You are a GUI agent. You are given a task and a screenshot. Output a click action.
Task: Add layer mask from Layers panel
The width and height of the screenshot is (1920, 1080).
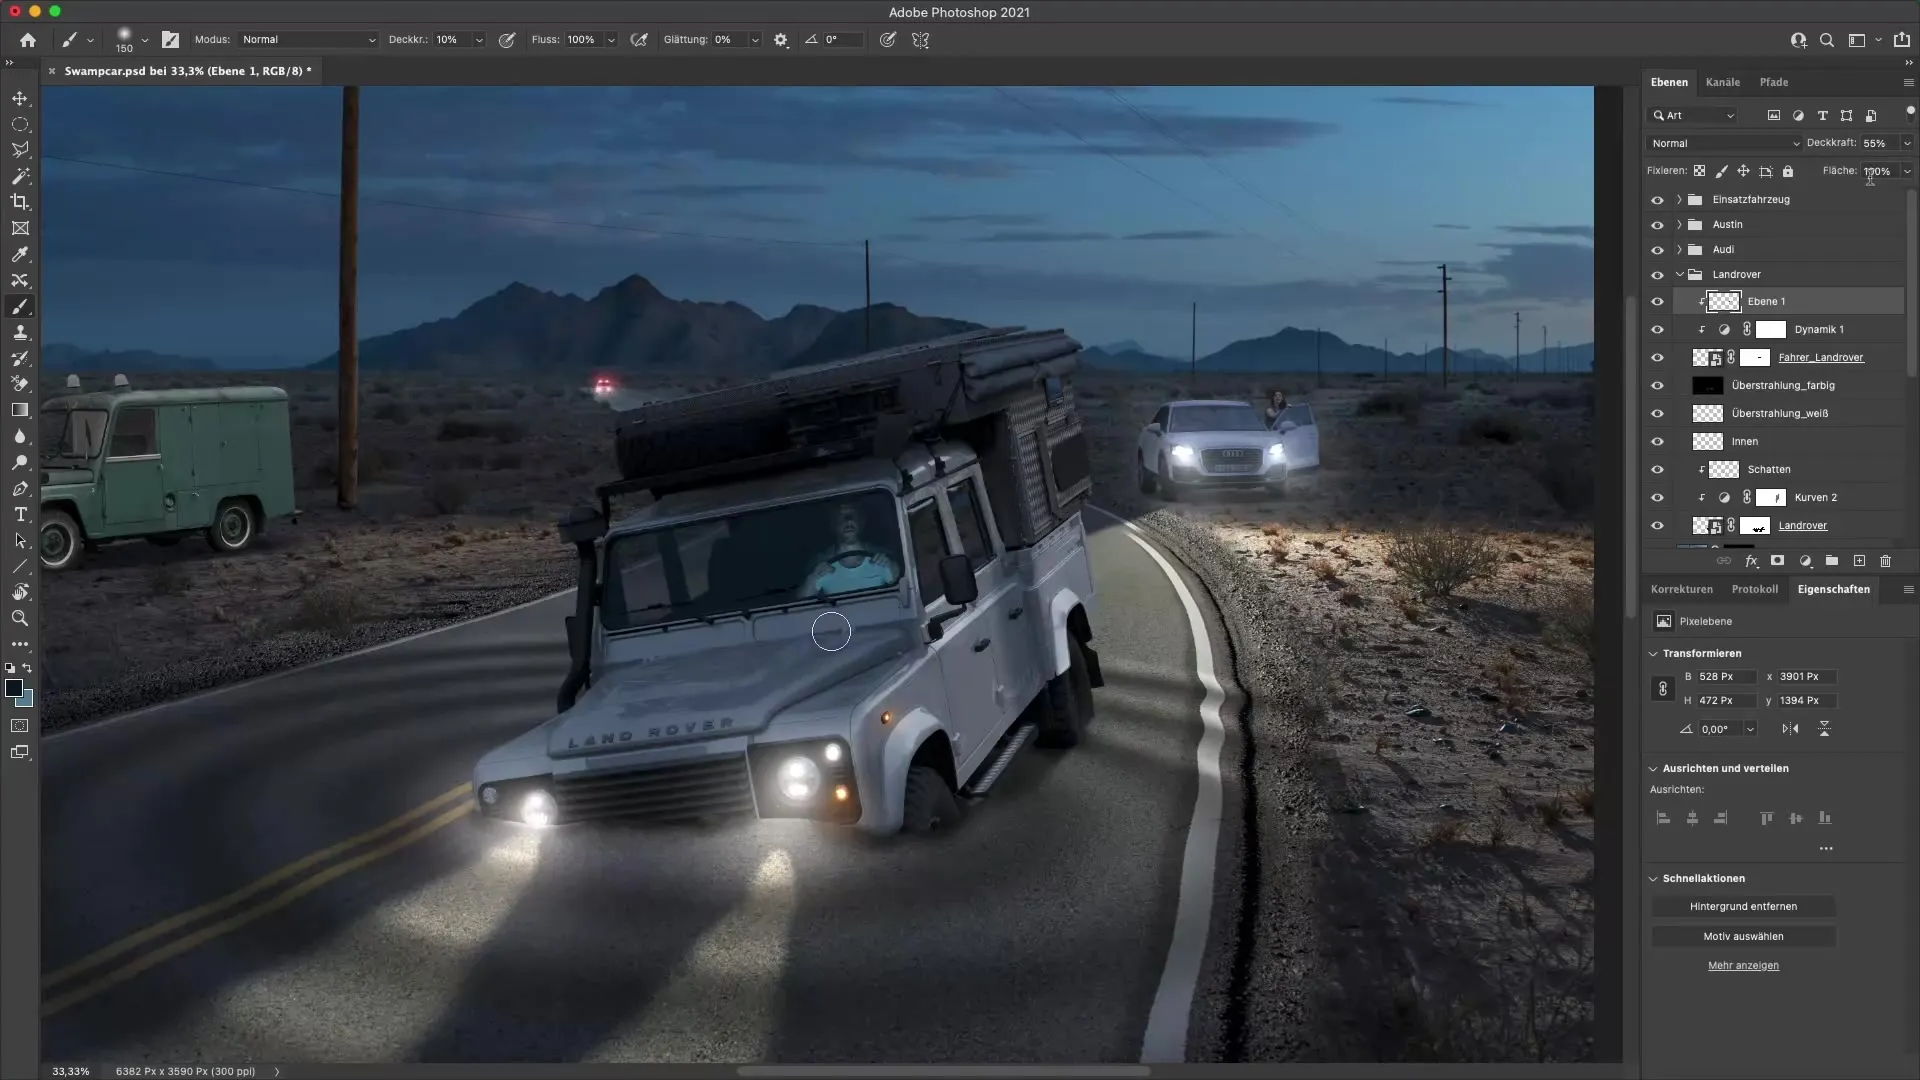coord(1777,561)
